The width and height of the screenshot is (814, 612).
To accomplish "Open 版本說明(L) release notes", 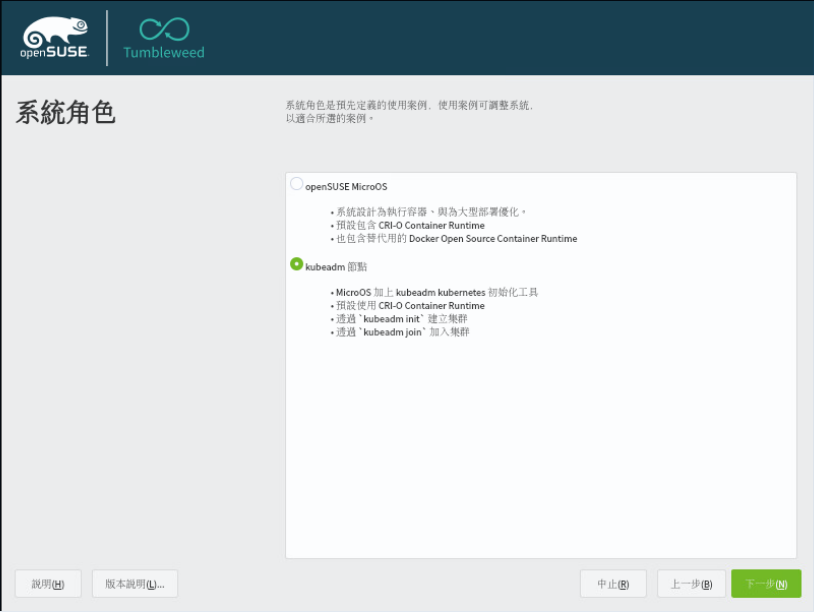I will [x=135, y=584].
